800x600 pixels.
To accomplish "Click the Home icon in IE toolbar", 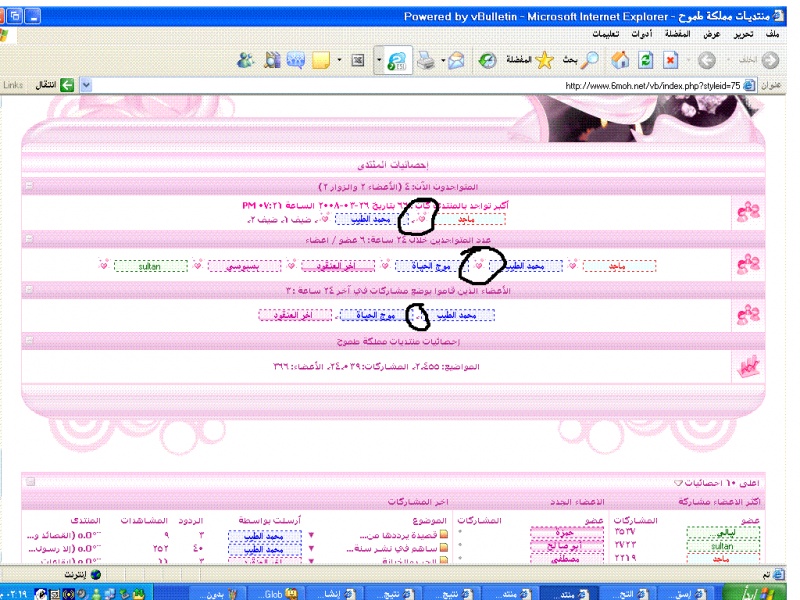I will (620, 60).
